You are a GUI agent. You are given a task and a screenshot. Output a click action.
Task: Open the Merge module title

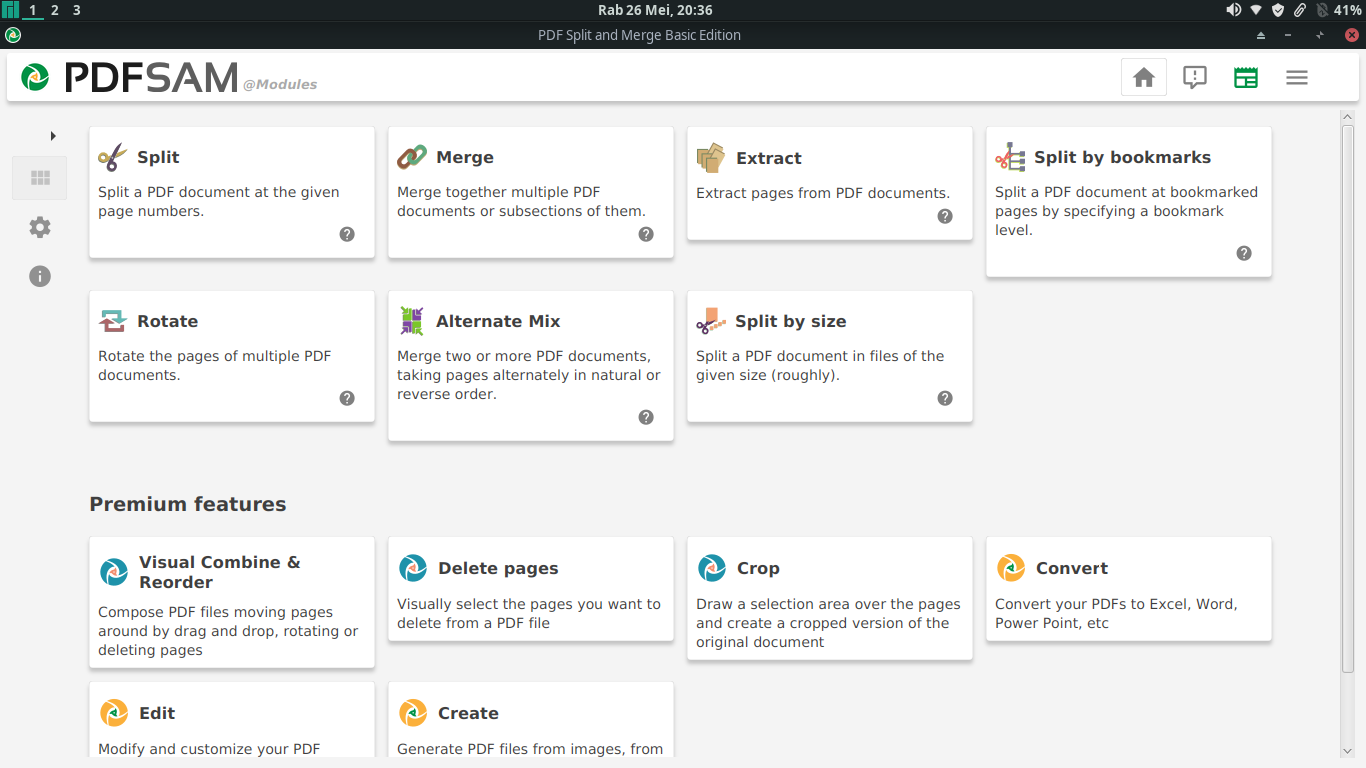click(x=465, y=157)
